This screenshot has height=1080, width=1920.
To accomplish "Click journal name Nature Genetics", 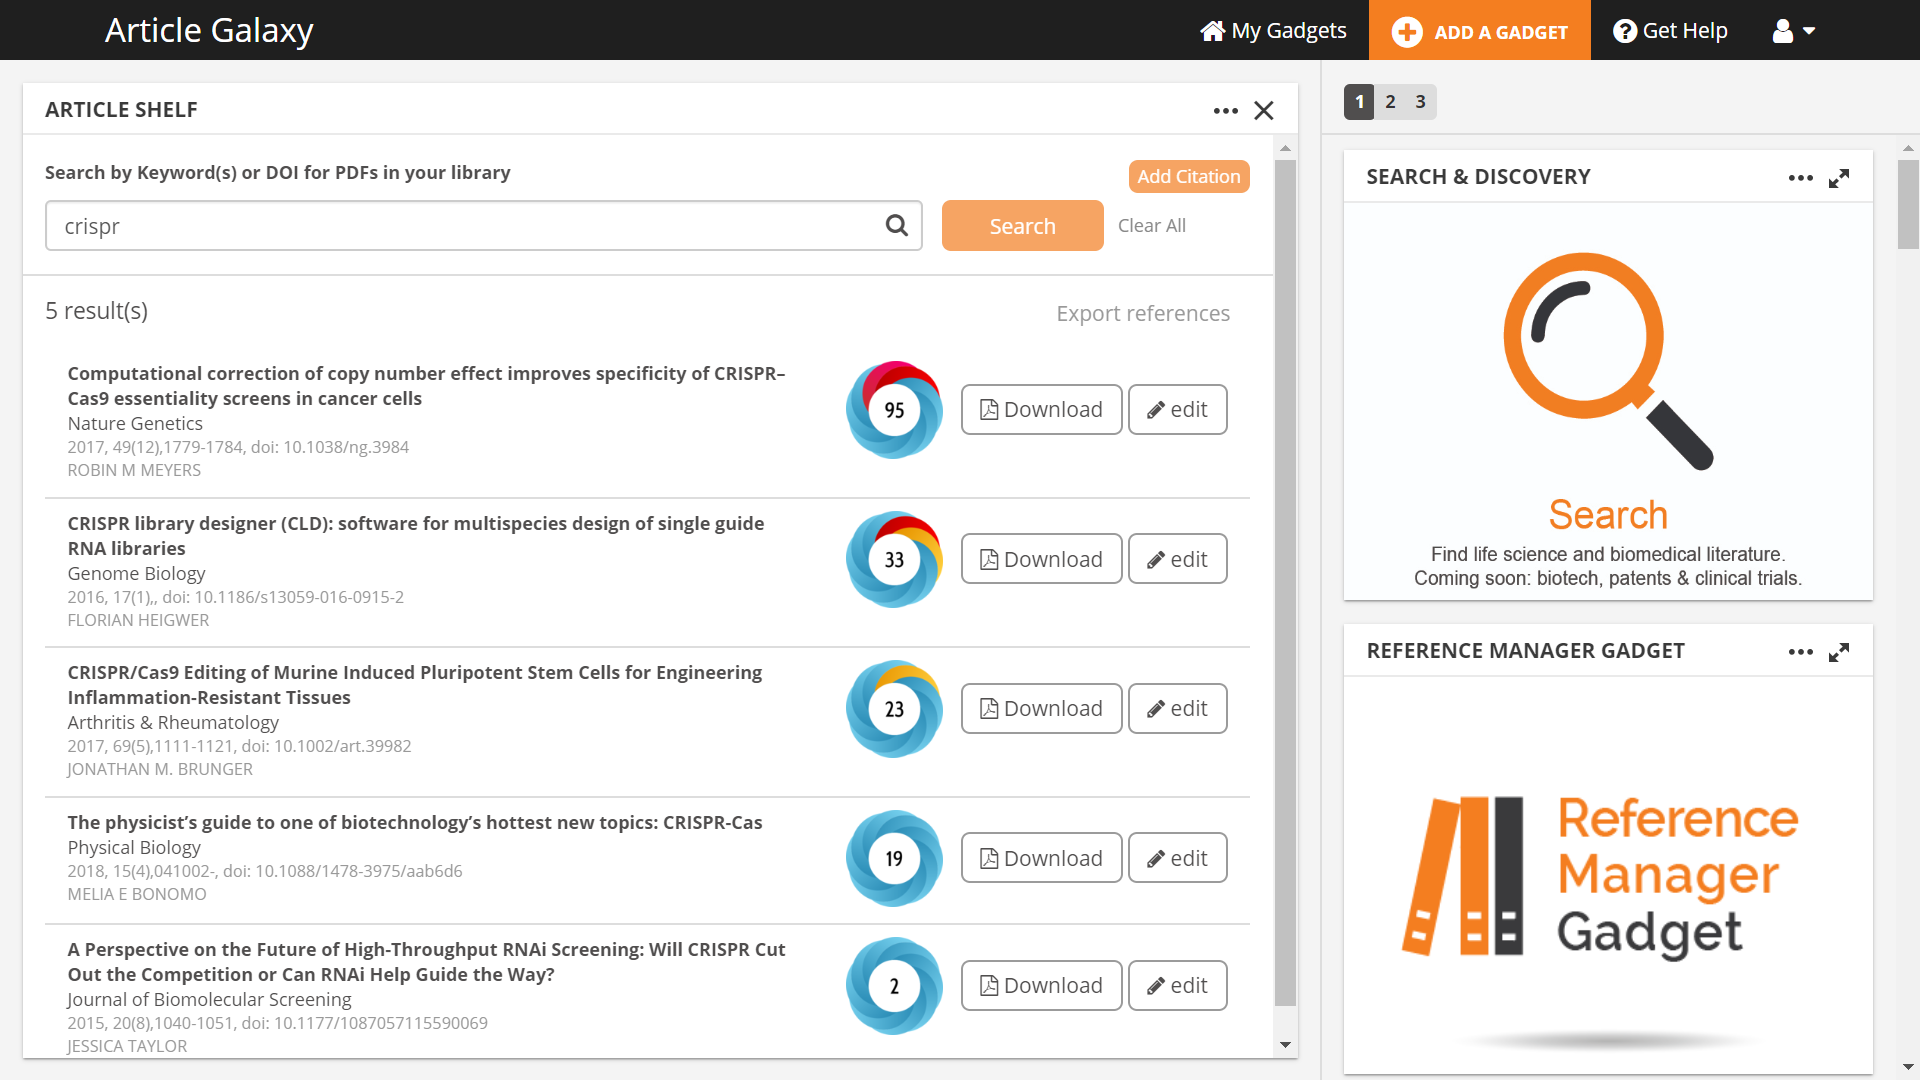I will pyautogui.click(x=135, y=424).
